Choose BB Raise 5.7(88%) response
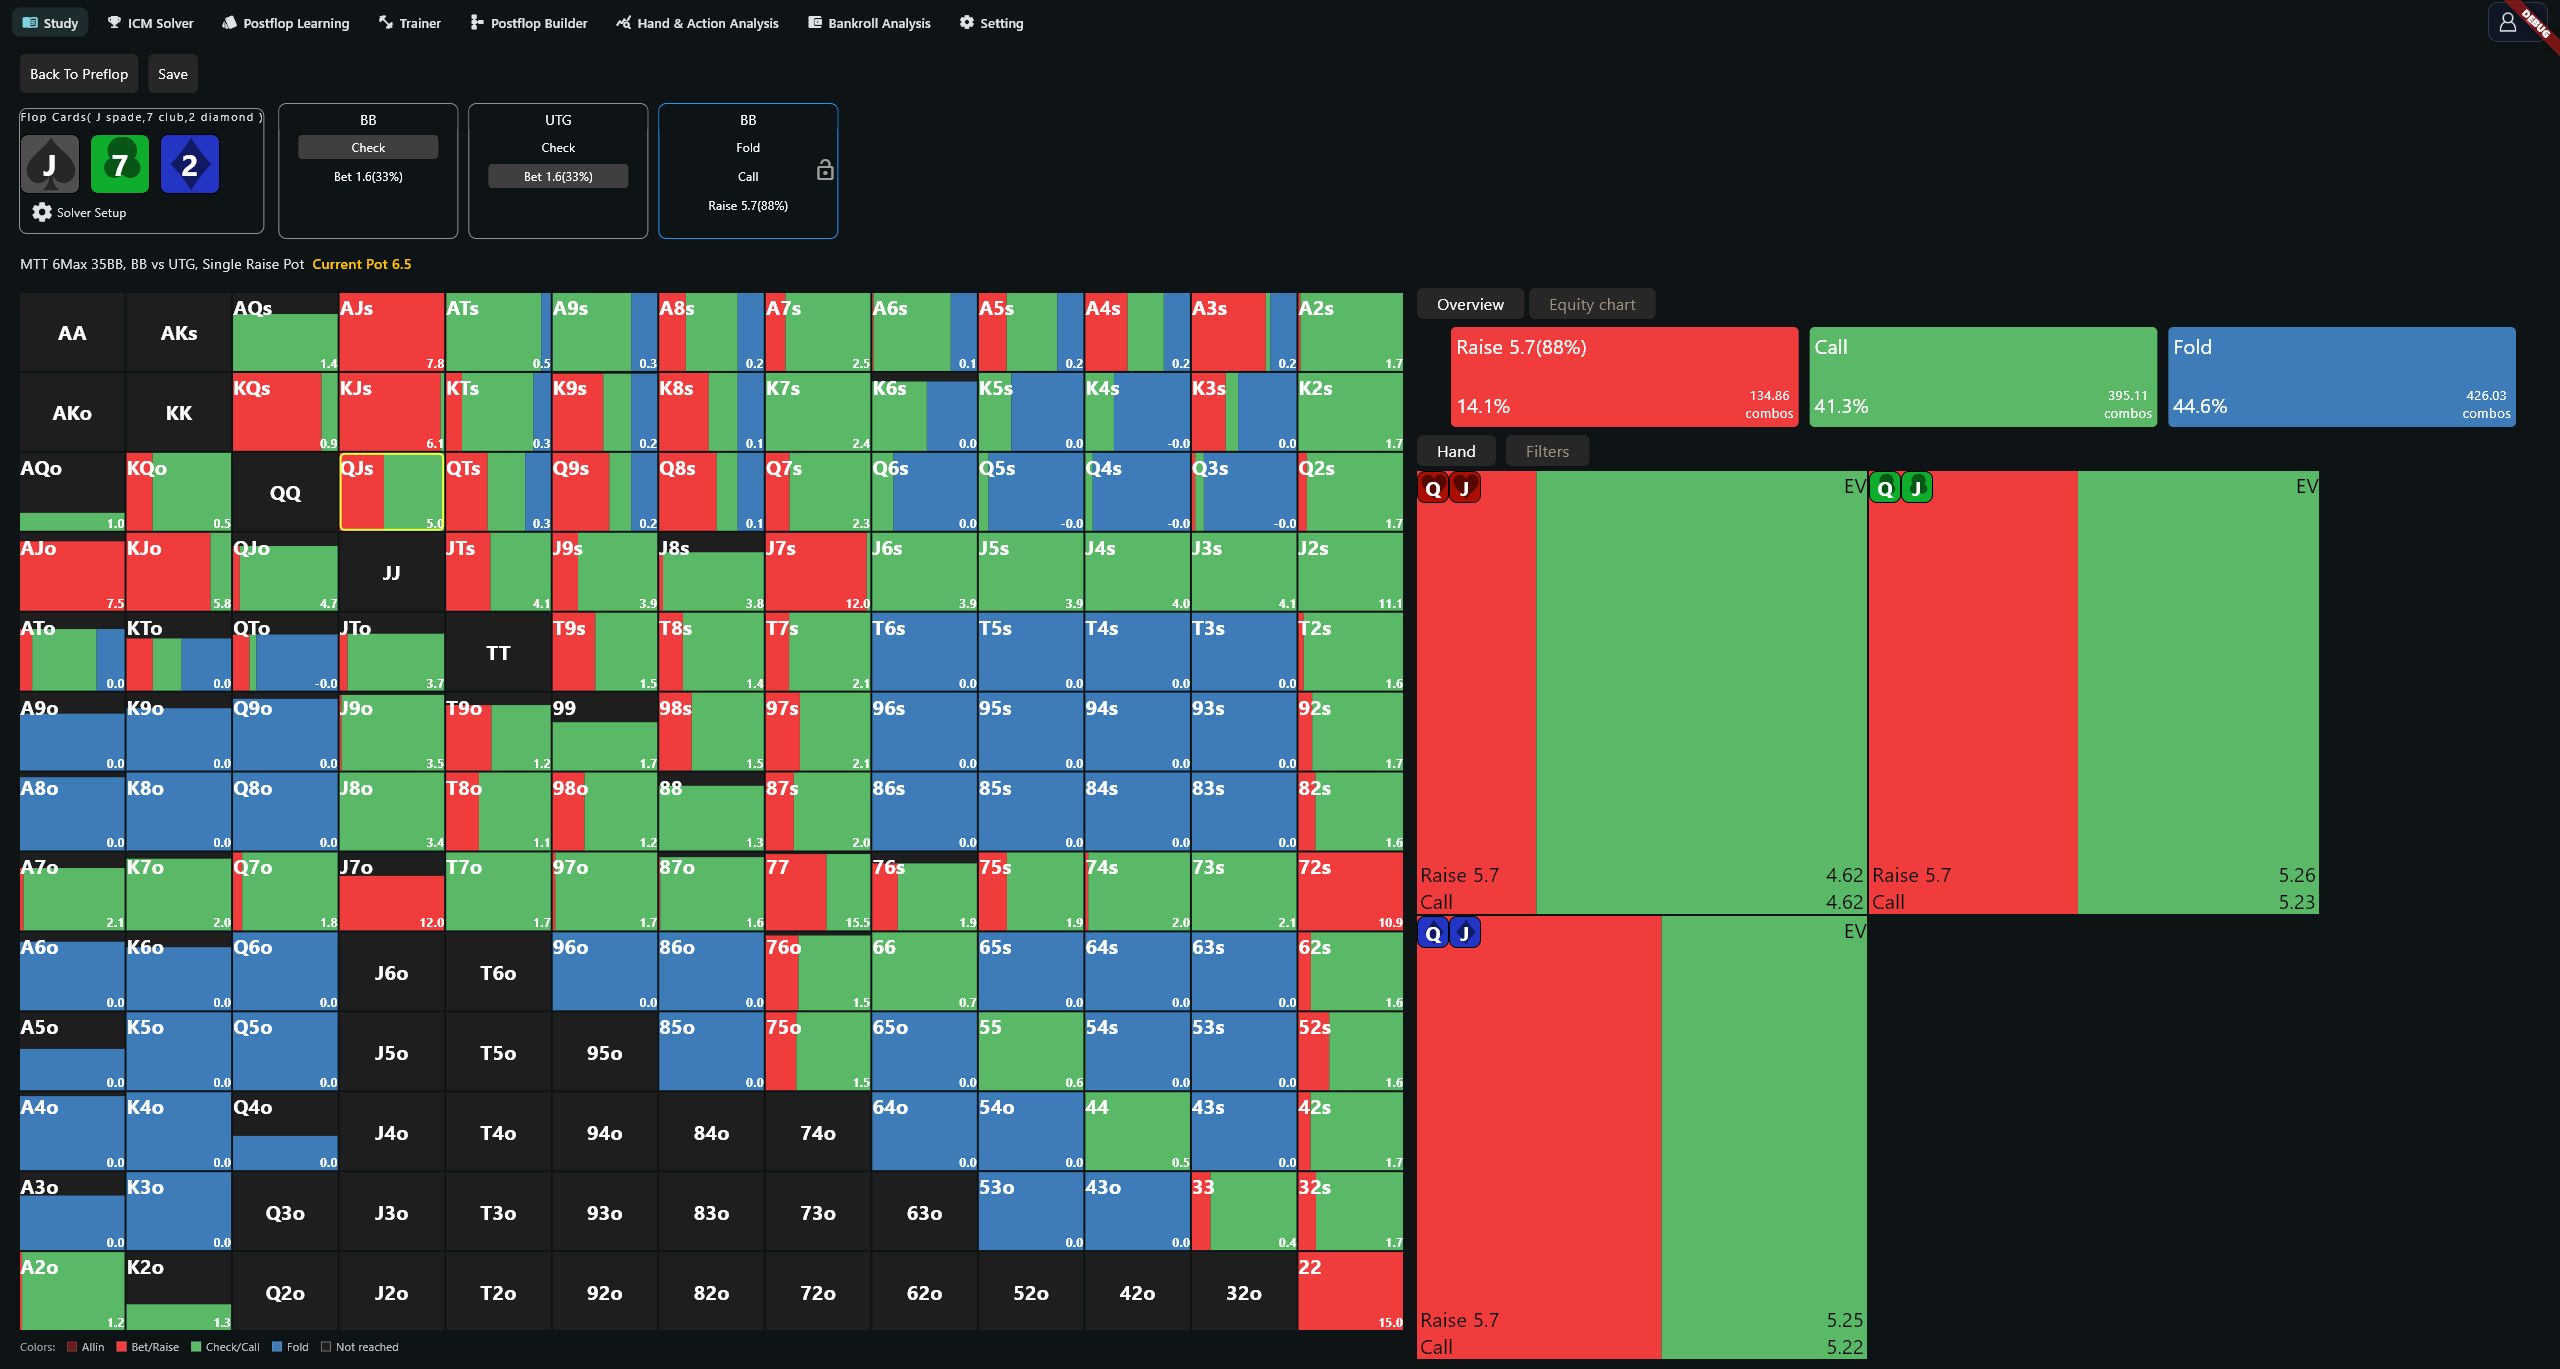 click(x=748, y=206)
